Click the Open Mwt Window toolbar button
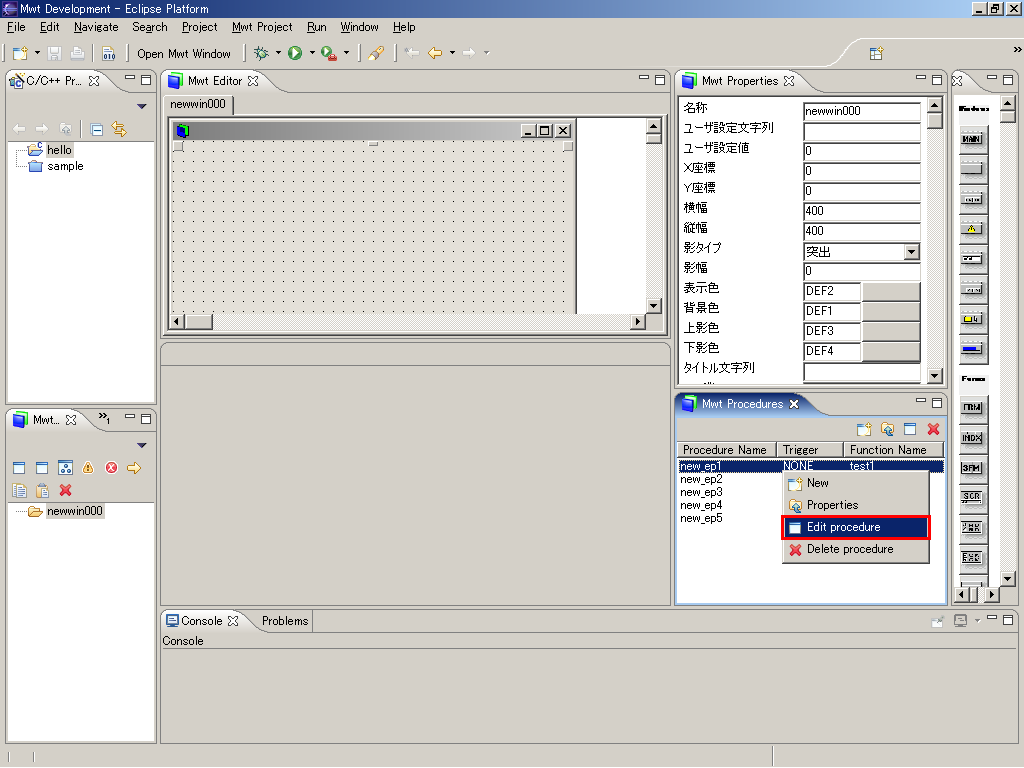This screenshot has height=768, width=1024. point(184,54)
